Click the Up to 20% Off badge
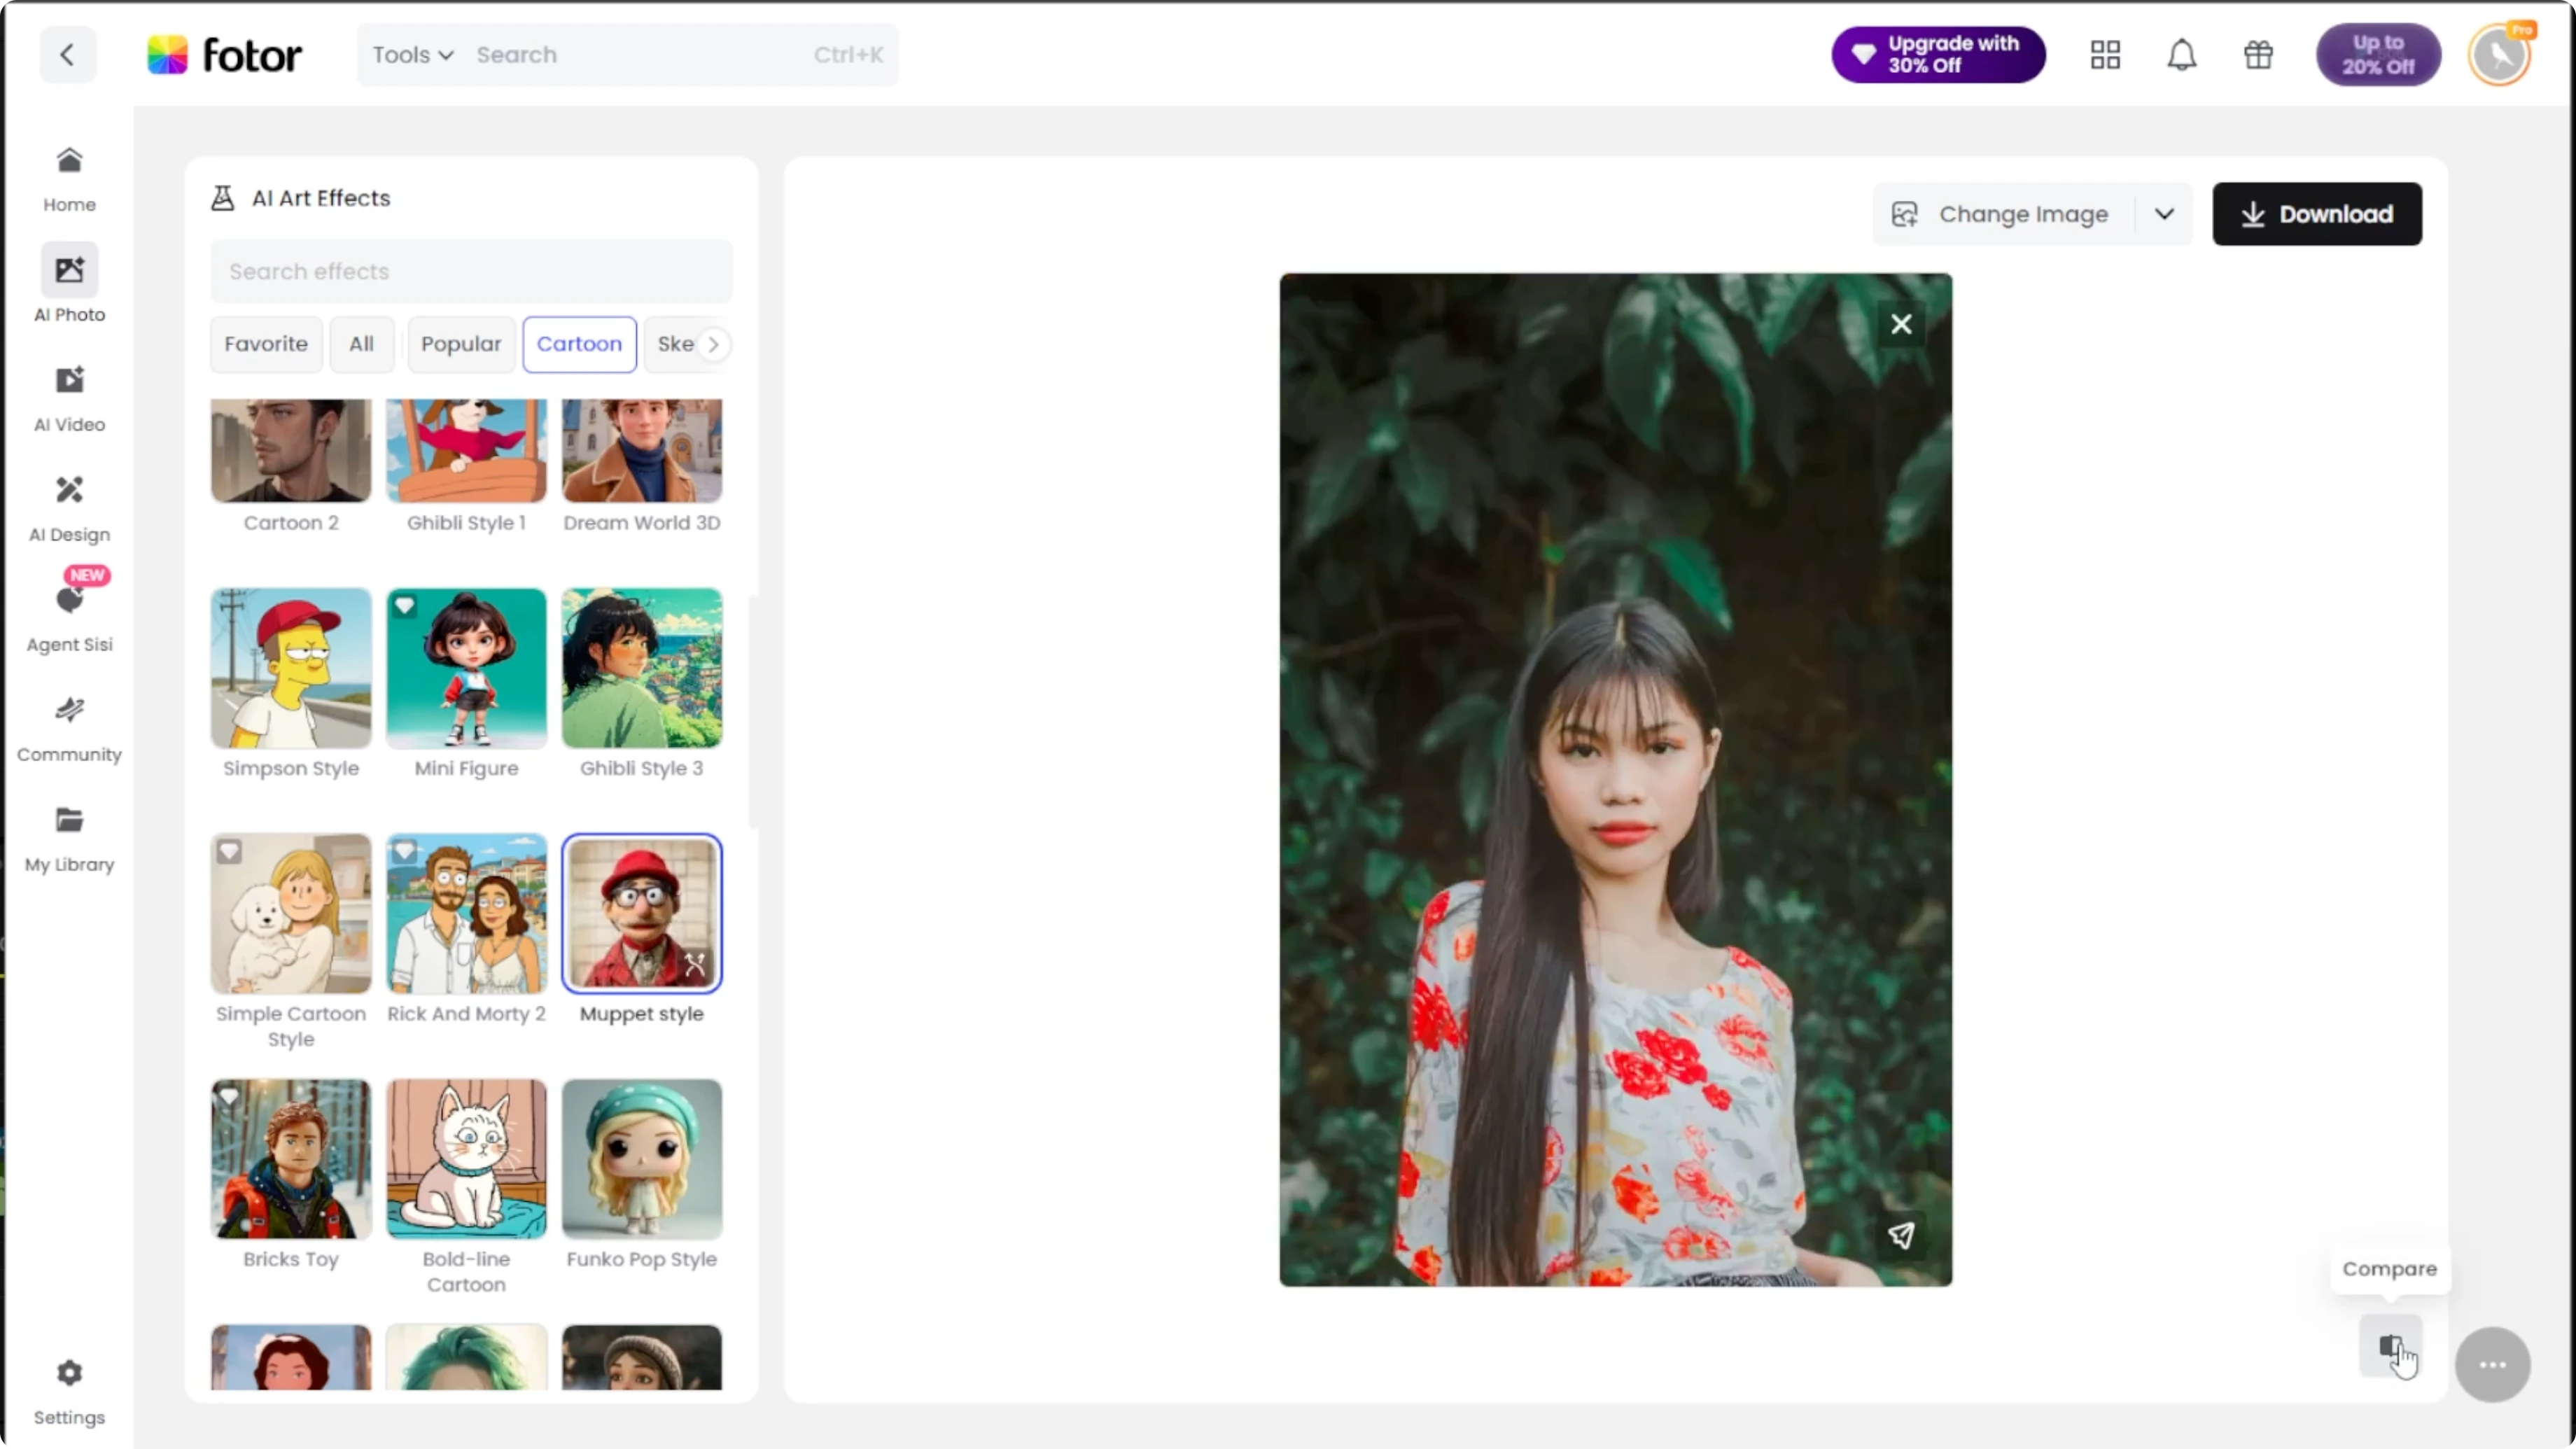This screenshot has height=1449, width=2576. pos(2377,54)
